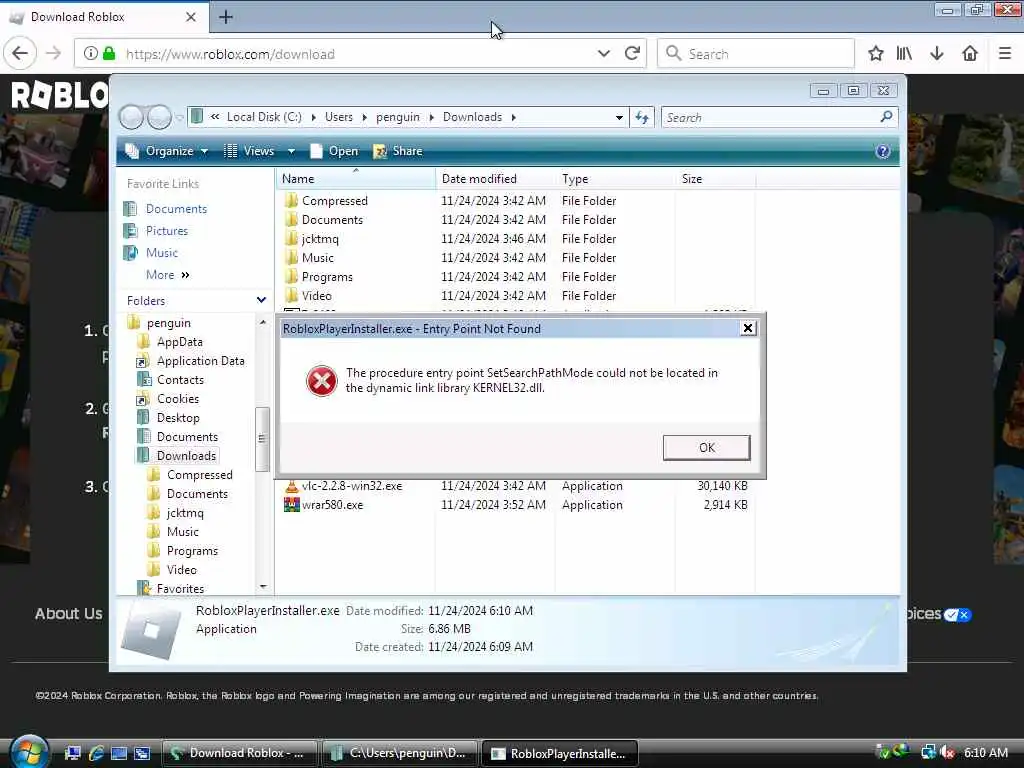Click Local Disk (C:) in breadcrumb

[x=264, y=117]
